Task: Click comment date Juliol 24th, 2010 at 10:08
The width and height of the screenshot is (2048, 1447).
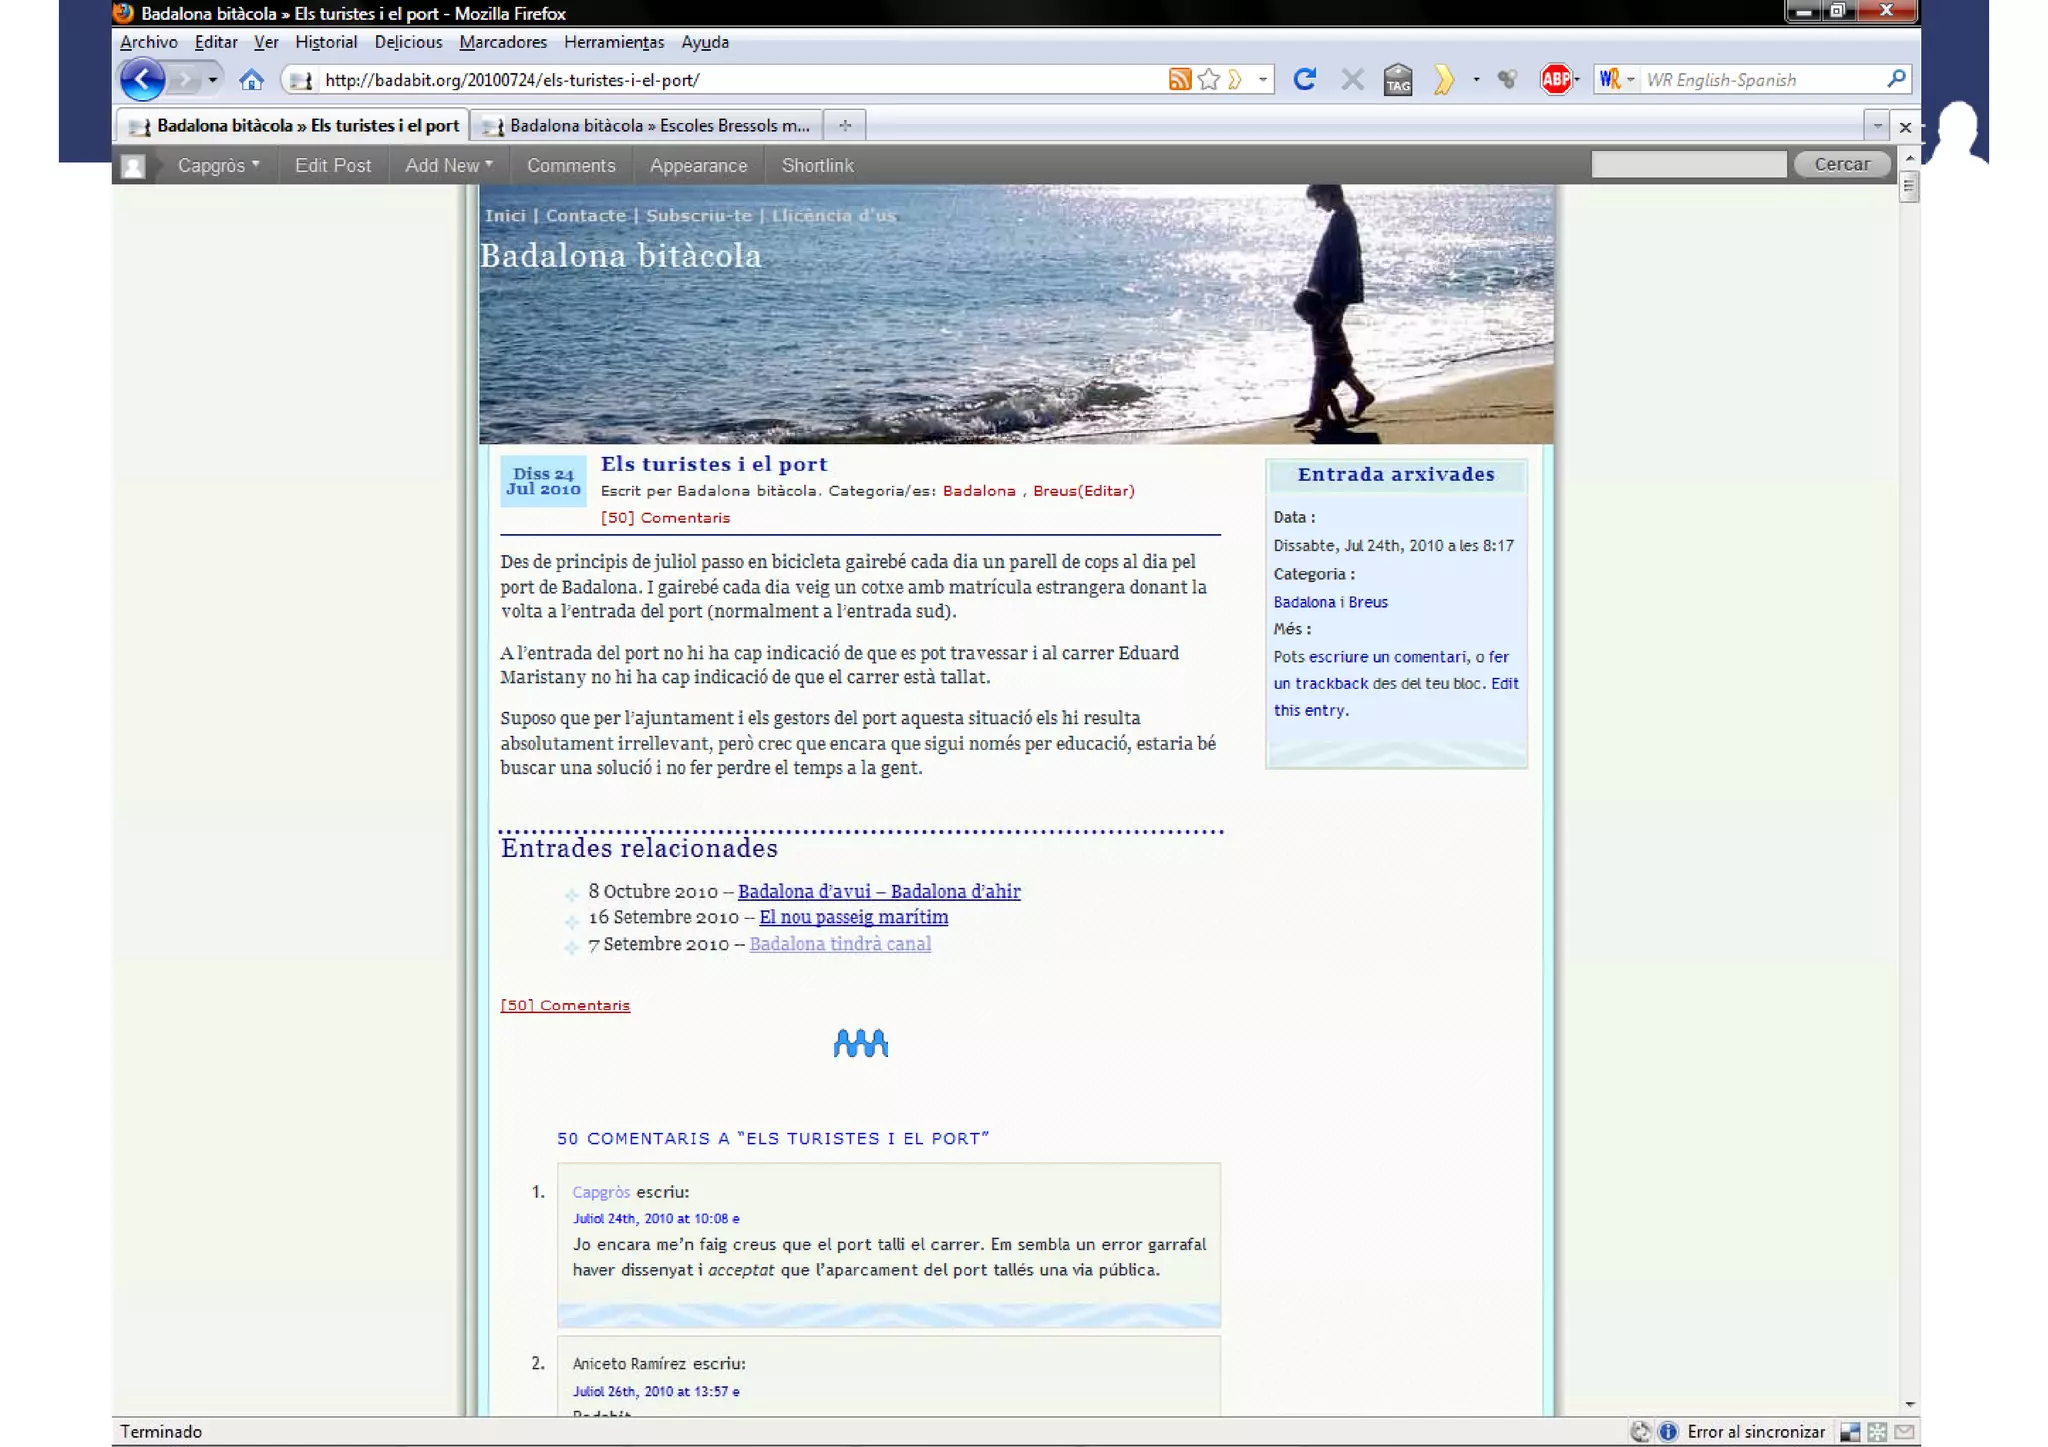Action: tap(656, 1219)
